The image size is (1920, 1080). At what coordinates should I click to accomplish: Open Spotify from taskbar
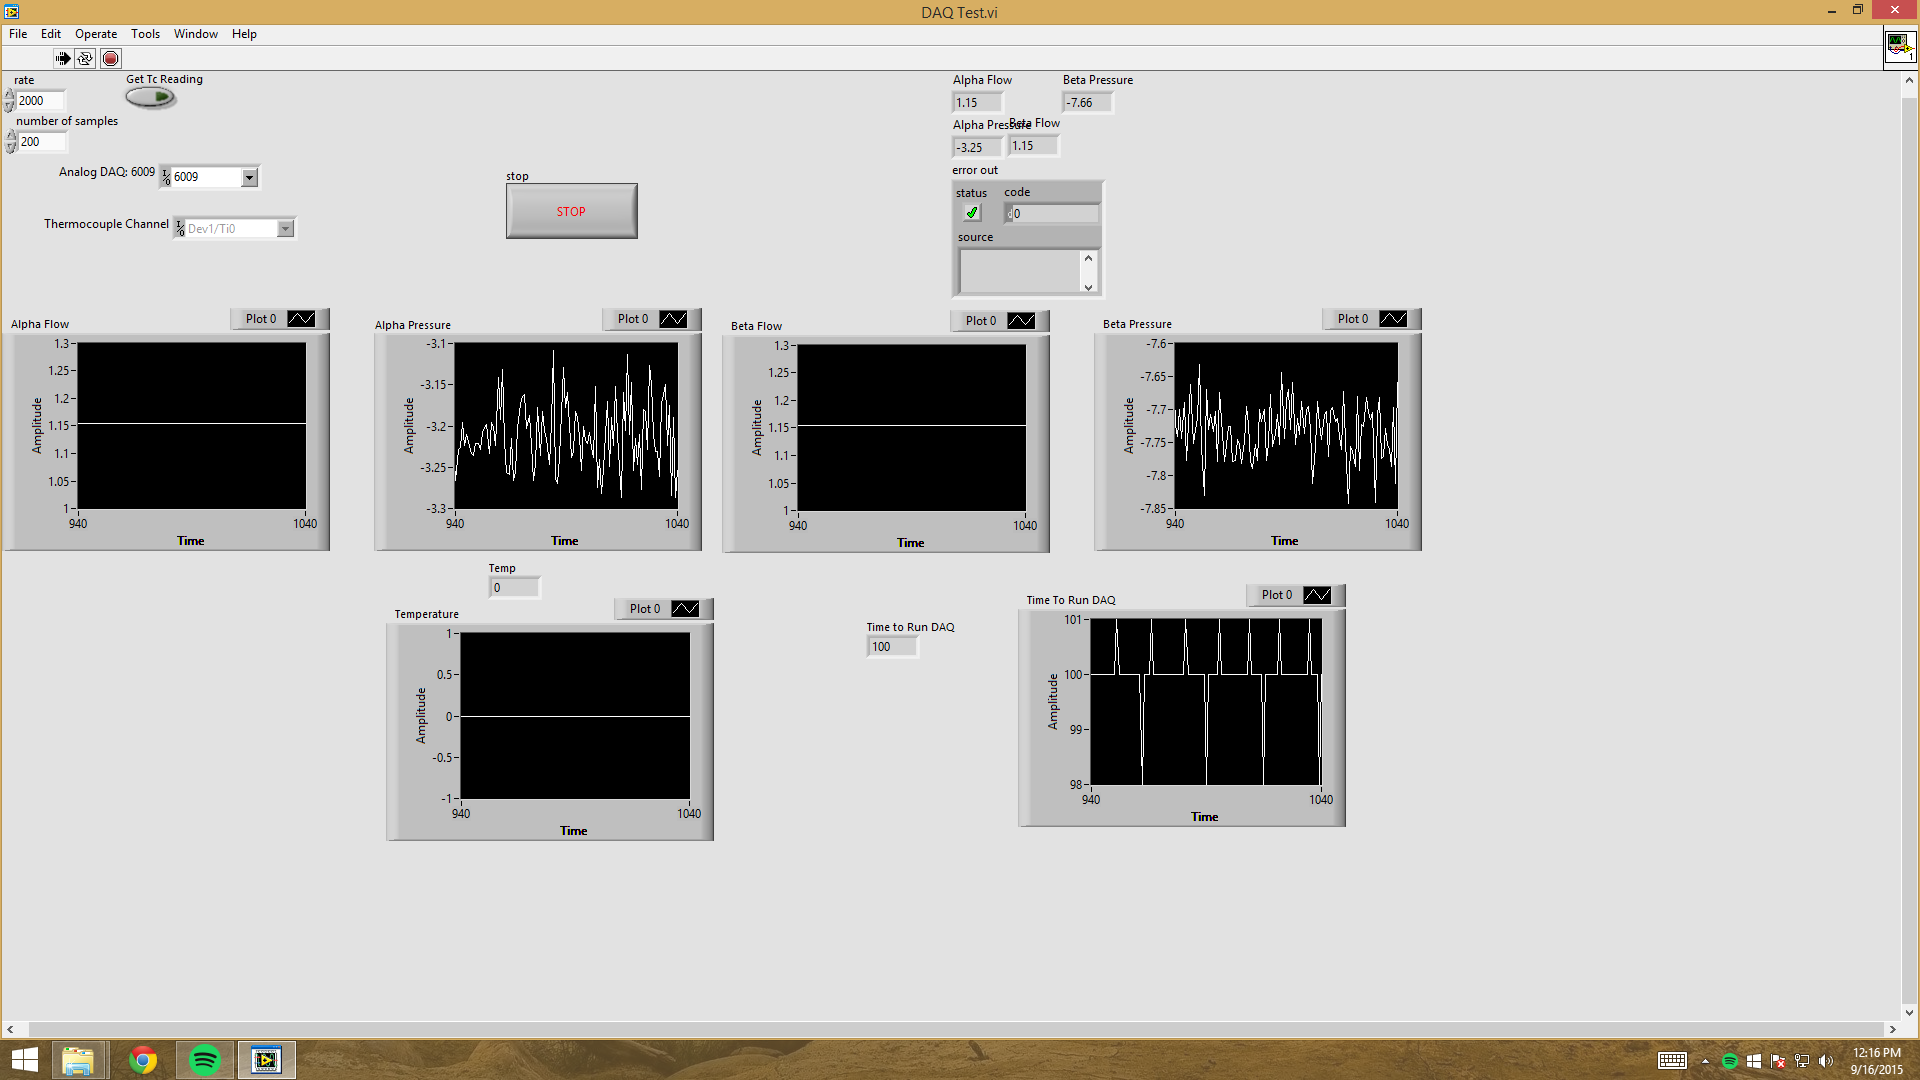[205, 1060]
